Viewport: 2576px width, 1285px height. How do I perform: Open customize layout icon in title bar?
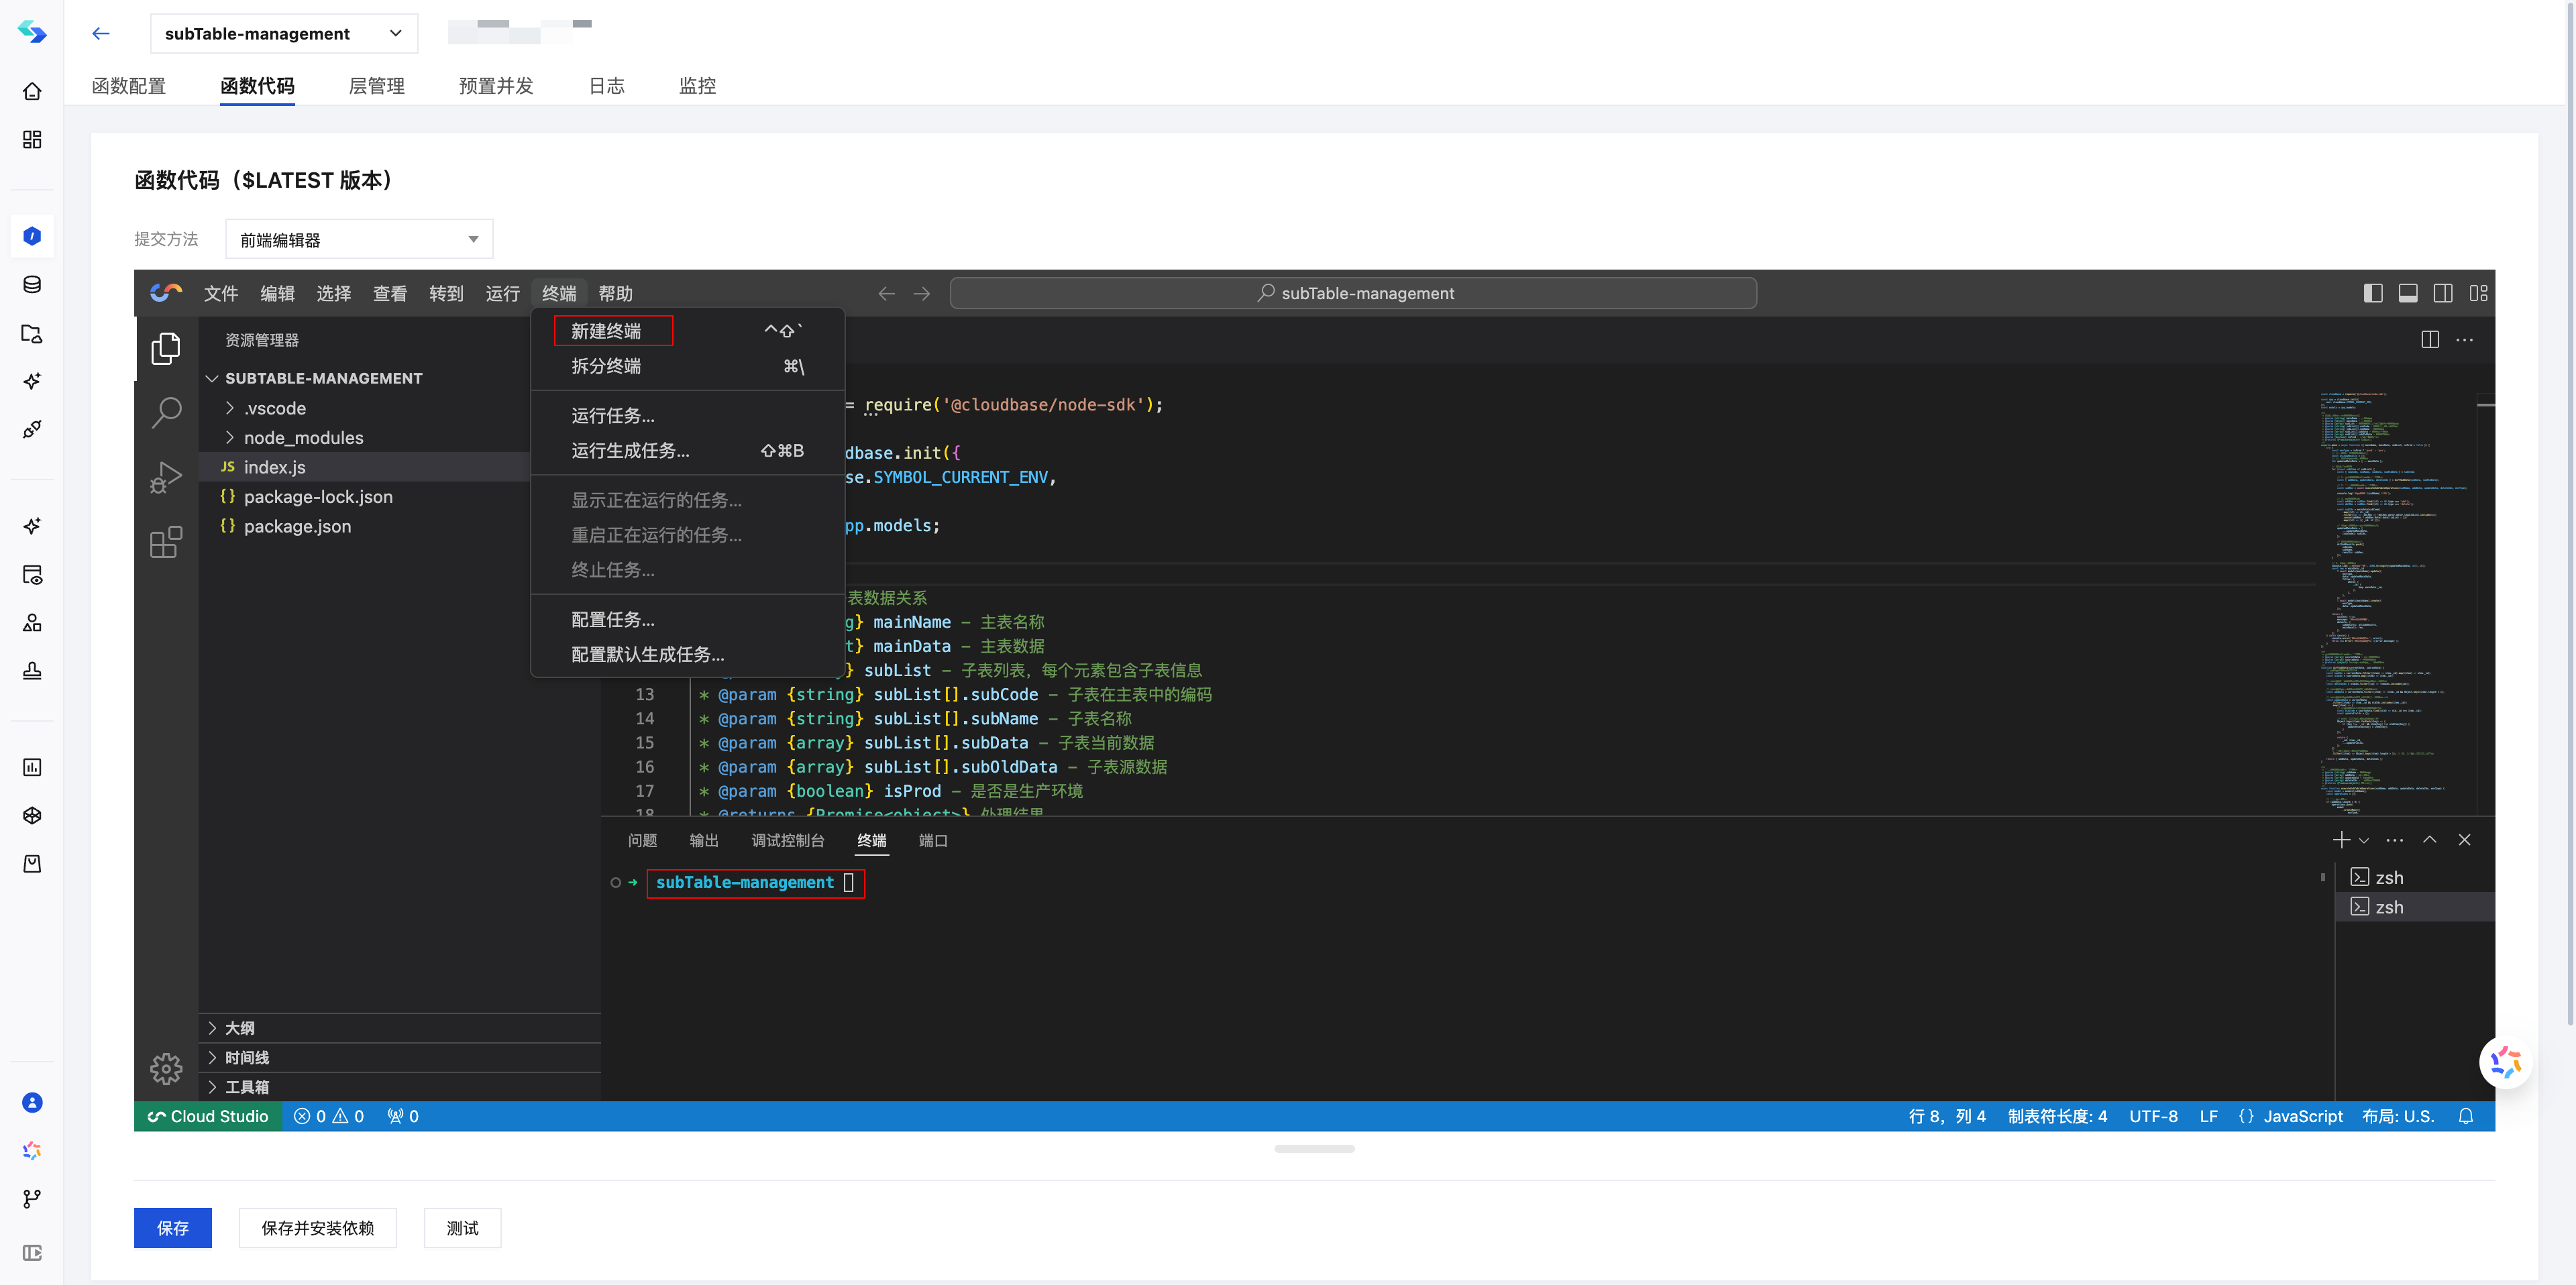(2478, 293)
